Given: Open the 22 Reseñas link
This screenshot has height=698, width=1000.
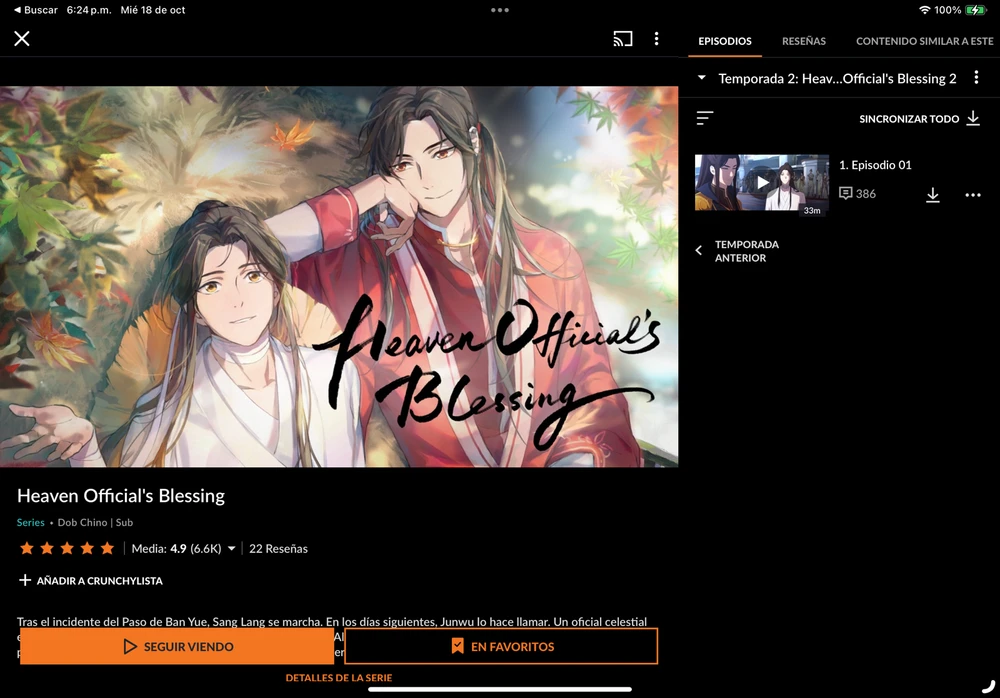Looking at the screenshot, I should pyautogui.click(x=278, y=549).
